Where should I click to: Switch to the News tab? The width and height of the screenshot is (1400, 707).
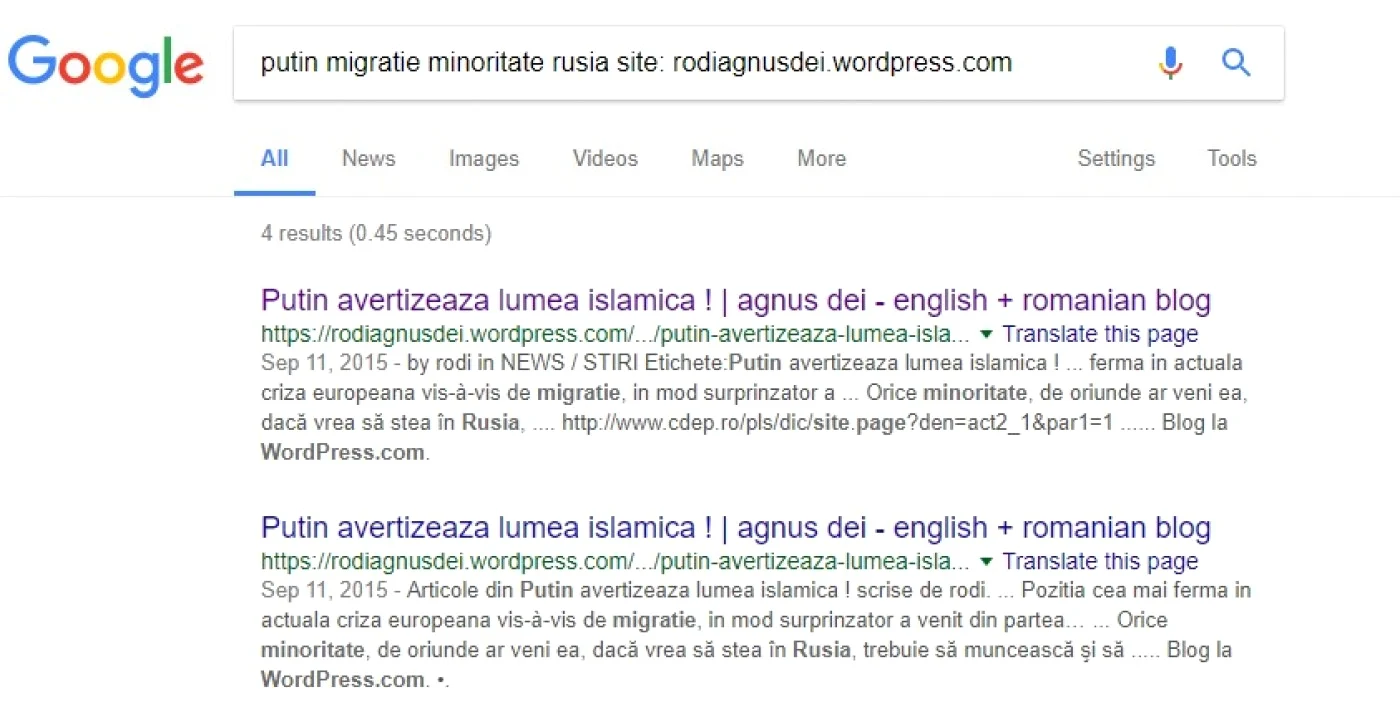point(368,158)
